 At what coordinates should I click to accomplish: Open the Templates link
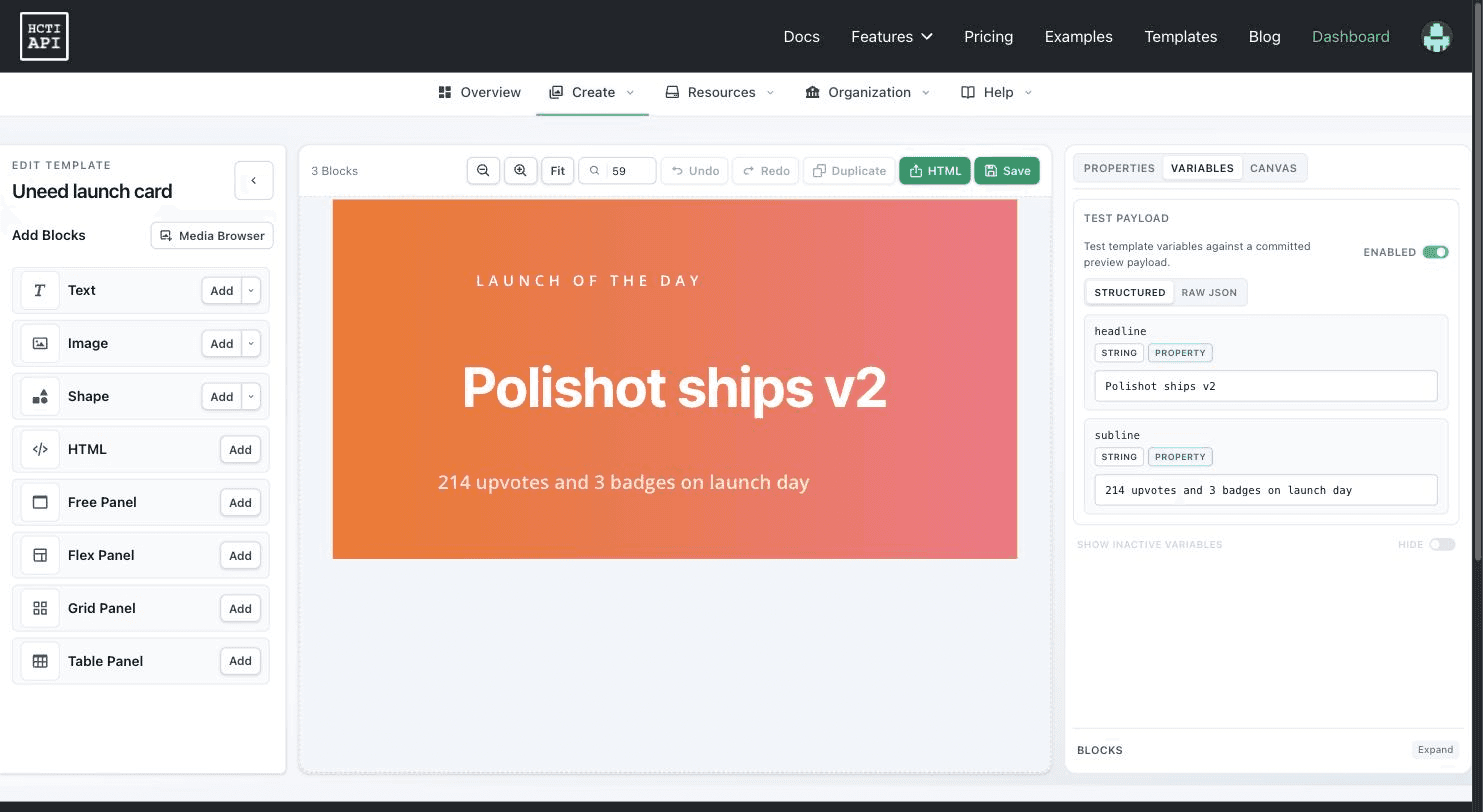click(x=1180, y=36)
